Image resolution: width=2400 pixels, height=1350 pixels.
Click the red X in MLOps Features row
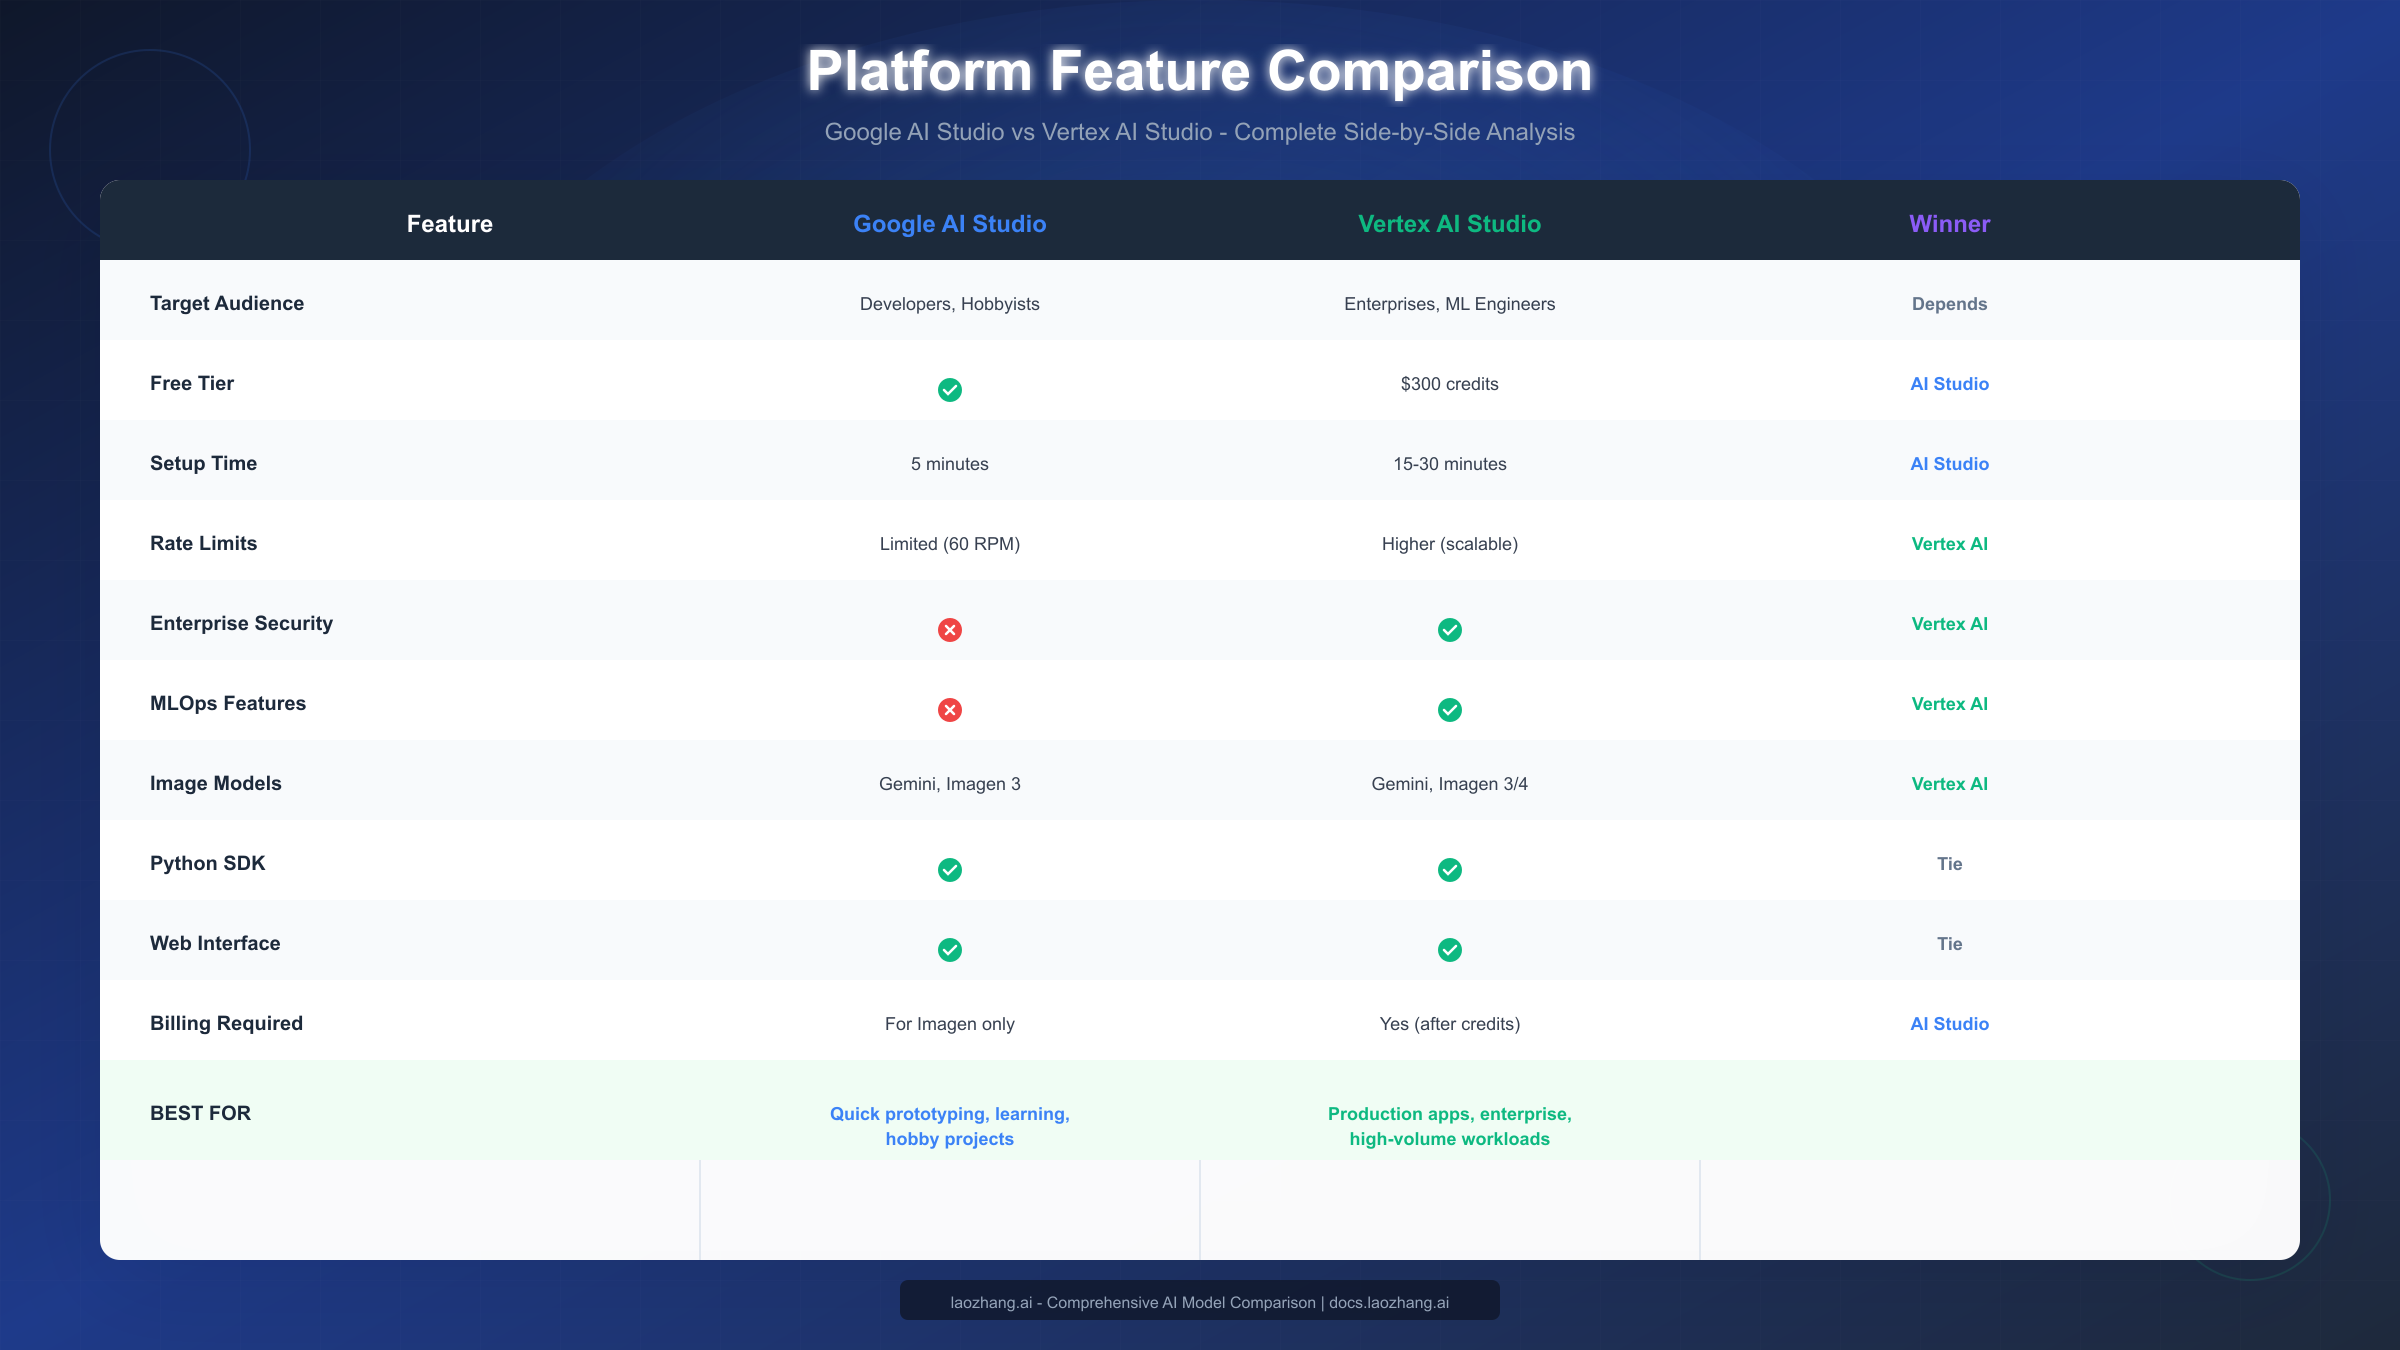[950, 710]
